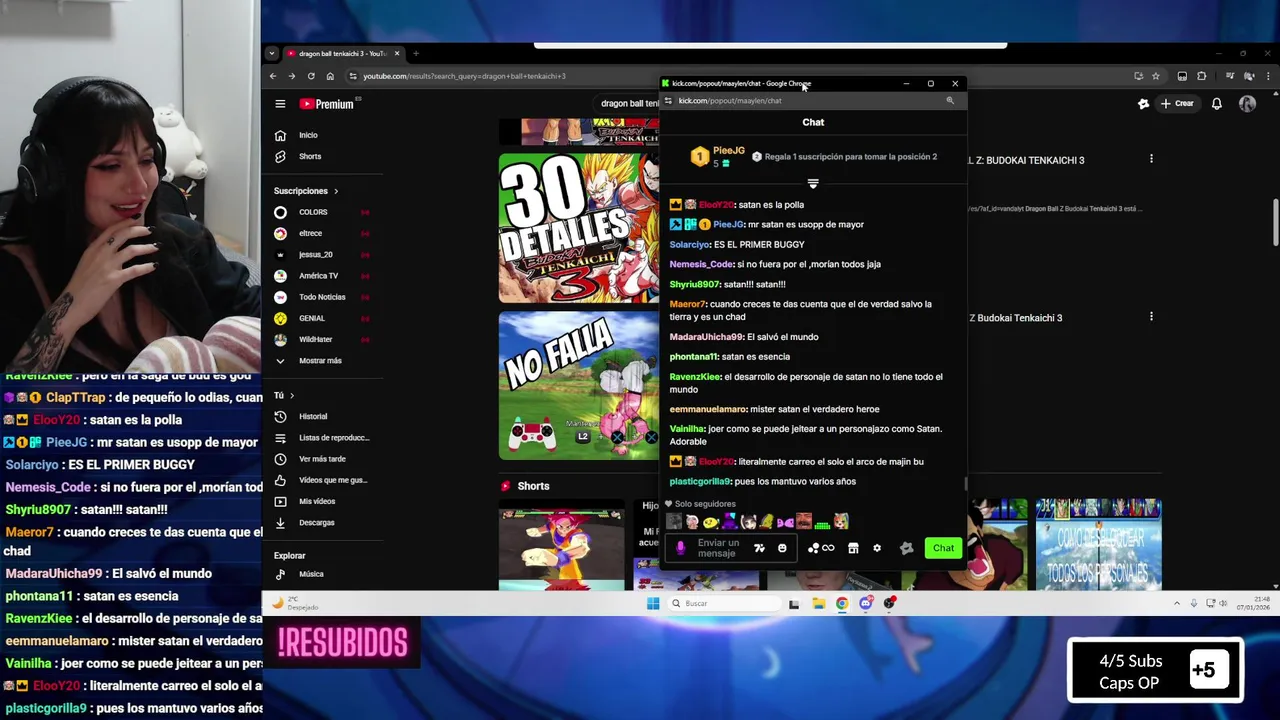Image resolution: width=1280 pixels, height=720 pixels.
Task: Click PieeJG top gifter entry
Action: [x=717, y=157]
